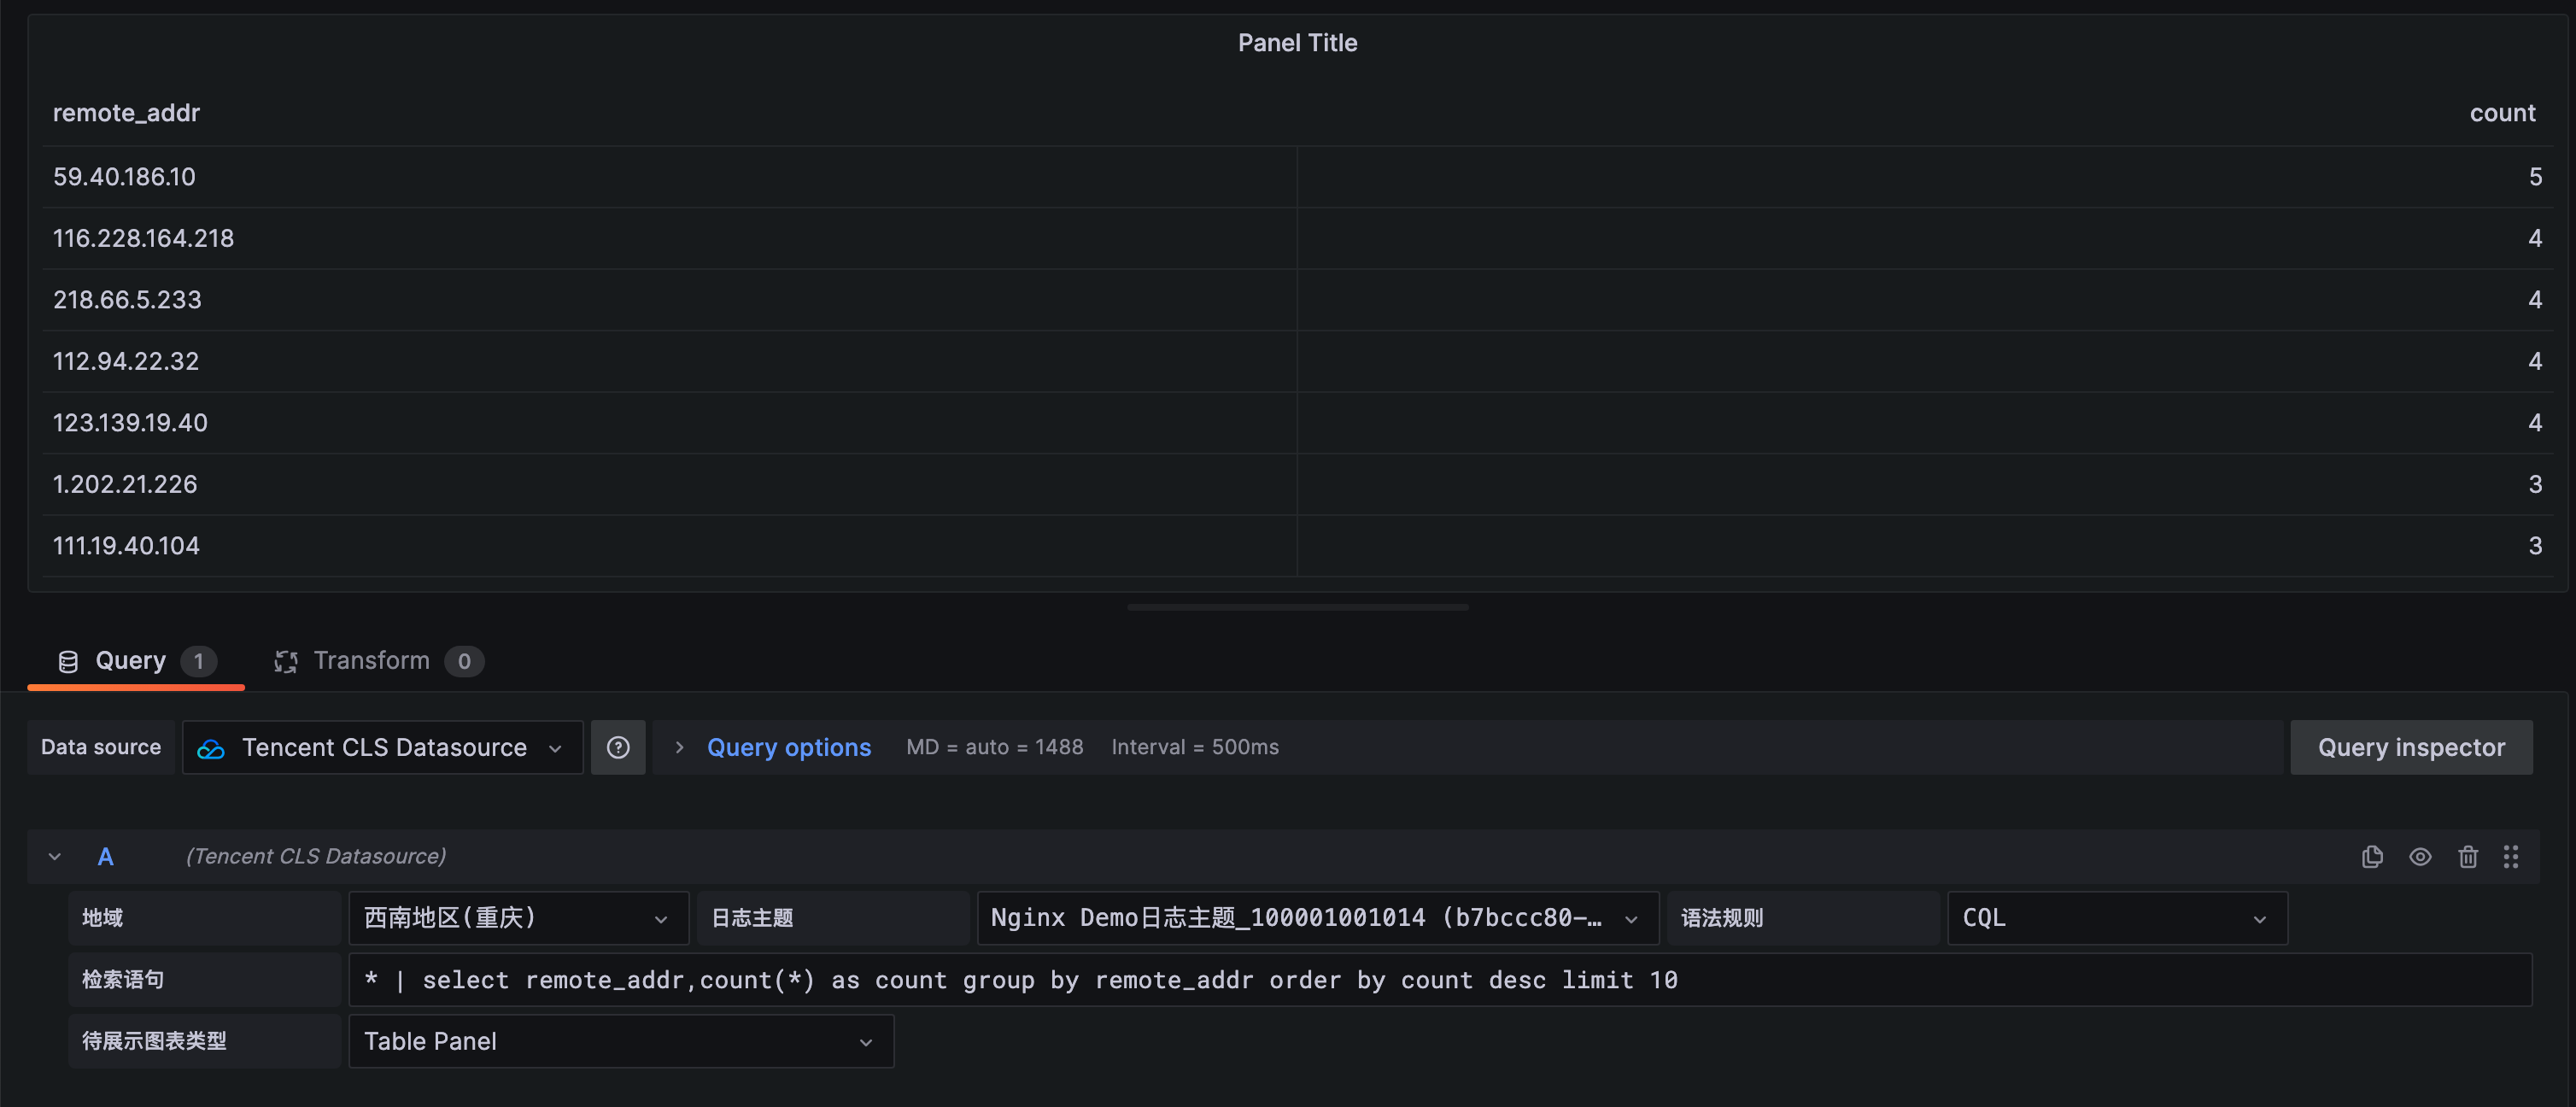Click the Transform tab icon
The height and width of the screenshot is (1107, 2576).
[286, 661]
